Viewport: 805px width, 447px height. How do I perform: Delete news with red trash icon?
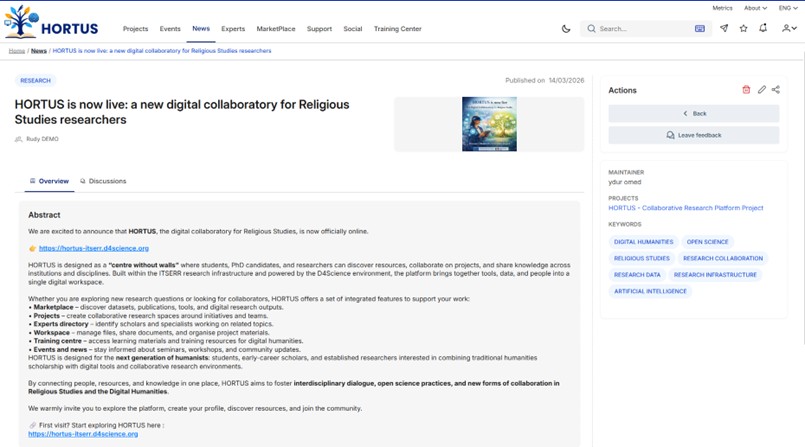pos(746,90)
